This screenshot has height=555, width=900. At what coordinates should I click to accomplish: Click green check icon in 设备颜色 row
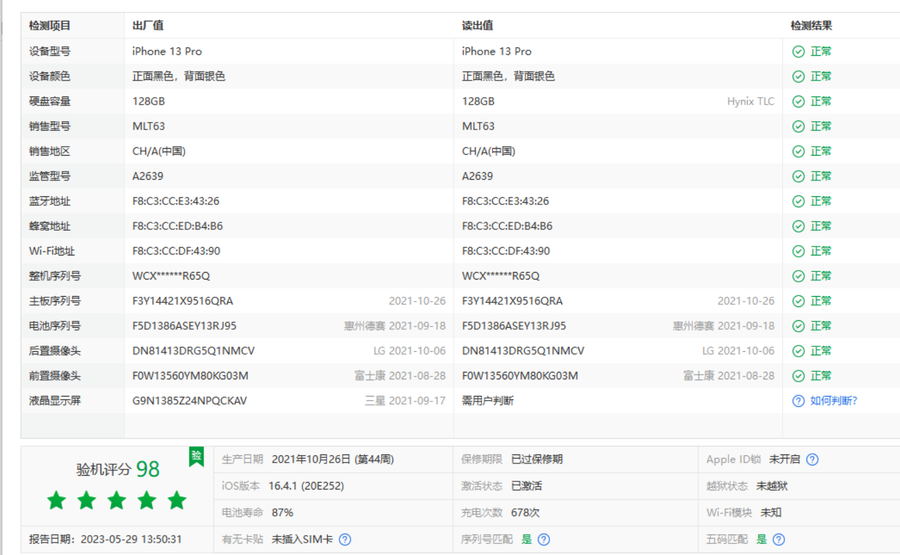(798, 76)
